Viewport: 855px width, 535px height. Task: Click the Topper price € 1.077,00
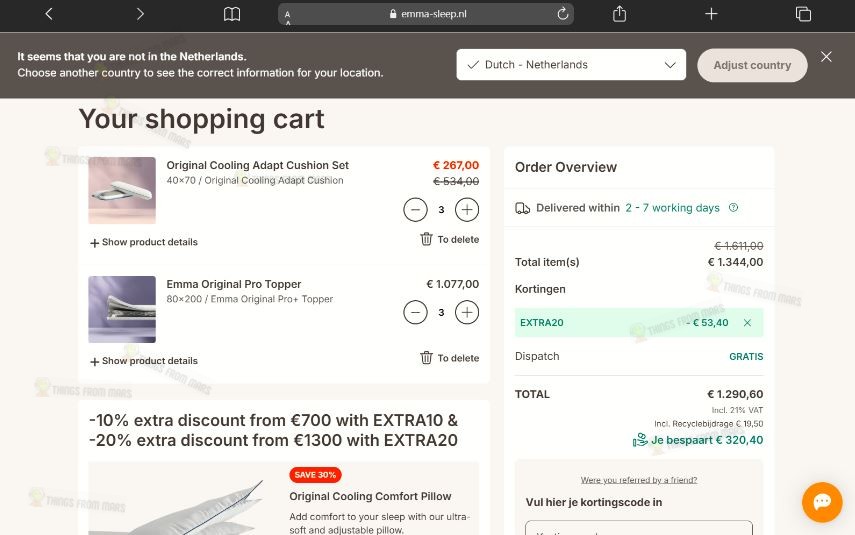(453, 284)
